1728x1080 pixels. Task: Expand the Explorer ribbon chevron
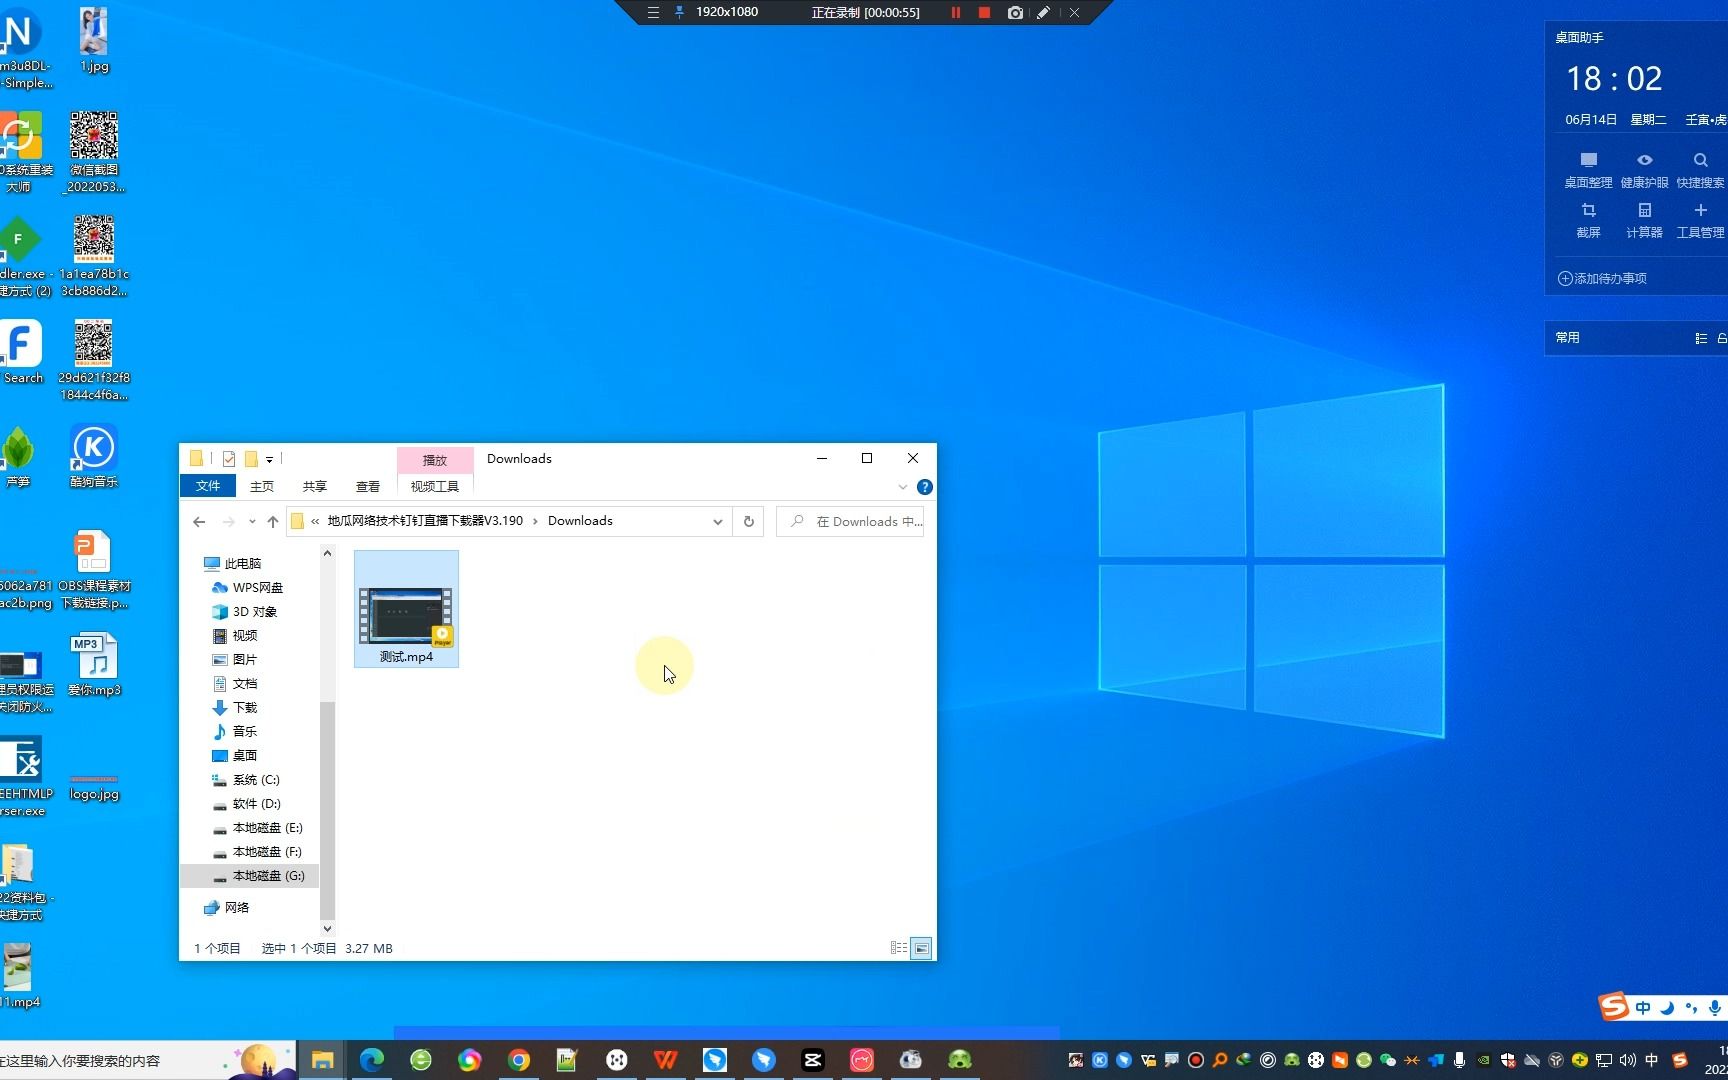point(902,487)
